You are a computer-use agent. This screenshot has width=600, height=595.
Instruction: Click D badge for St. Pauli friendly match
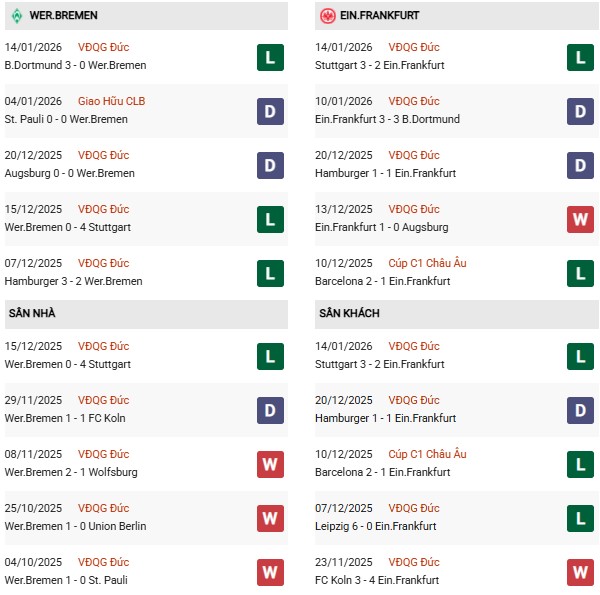point(270,111)
